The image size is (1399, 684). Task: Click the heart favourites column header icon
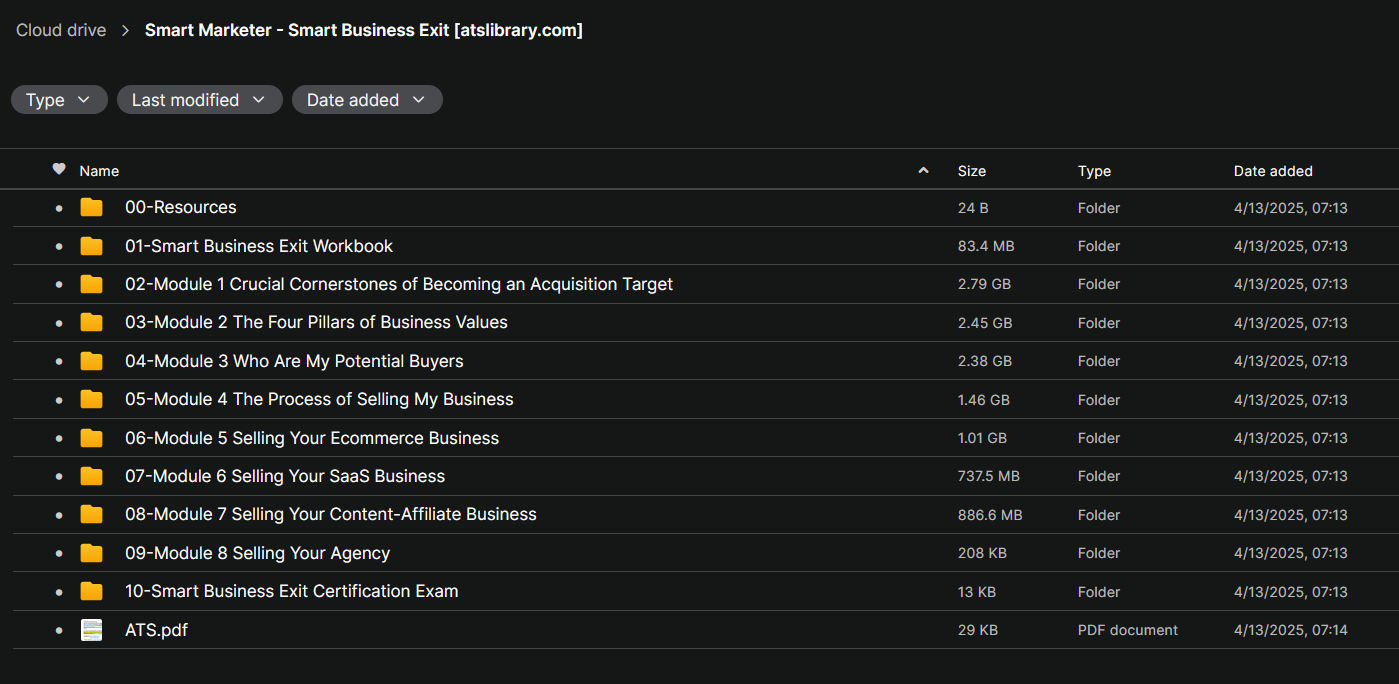pos(59,170)
